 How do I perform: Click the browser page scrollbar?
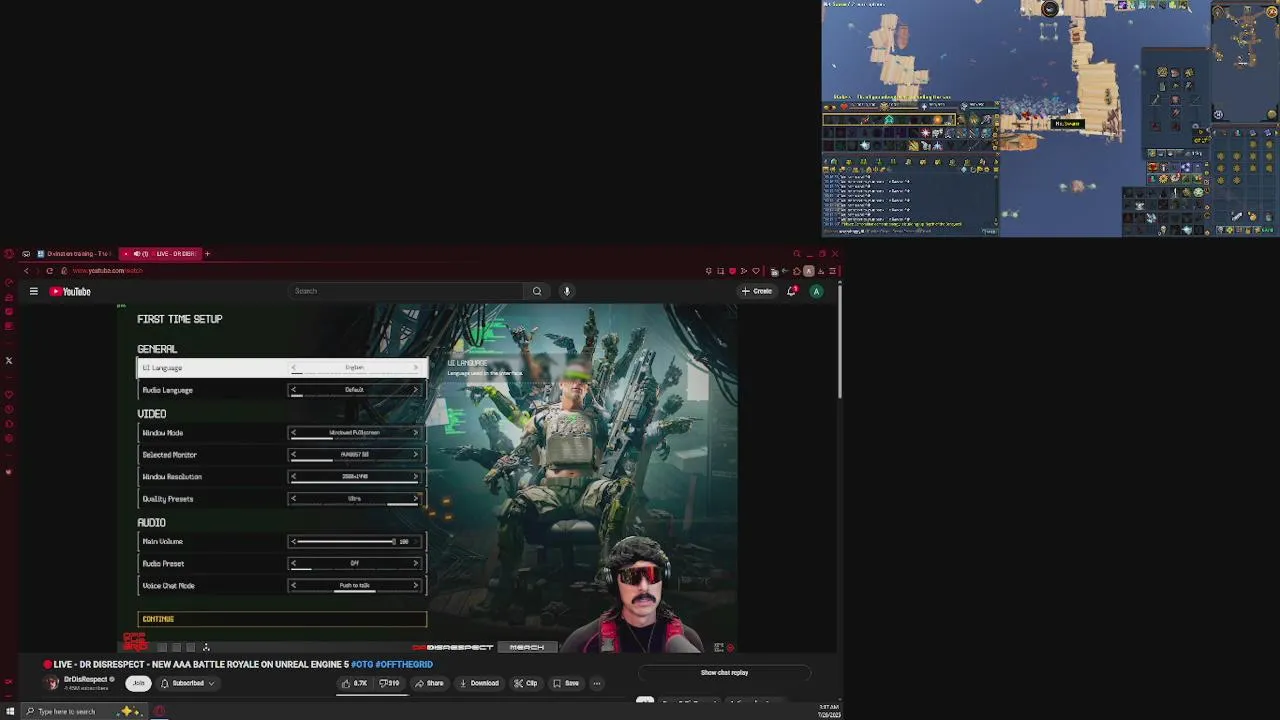(x=840, y=340)
